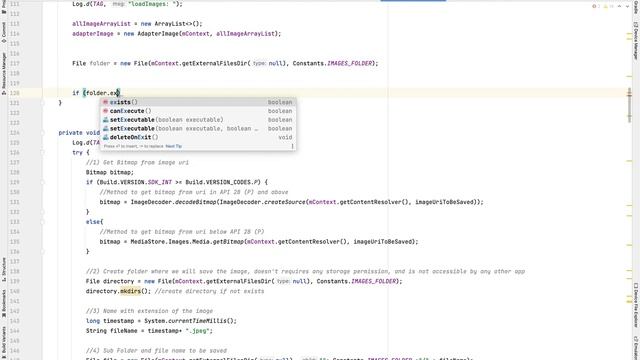Open the Commit tool window

tap(4, 32)
